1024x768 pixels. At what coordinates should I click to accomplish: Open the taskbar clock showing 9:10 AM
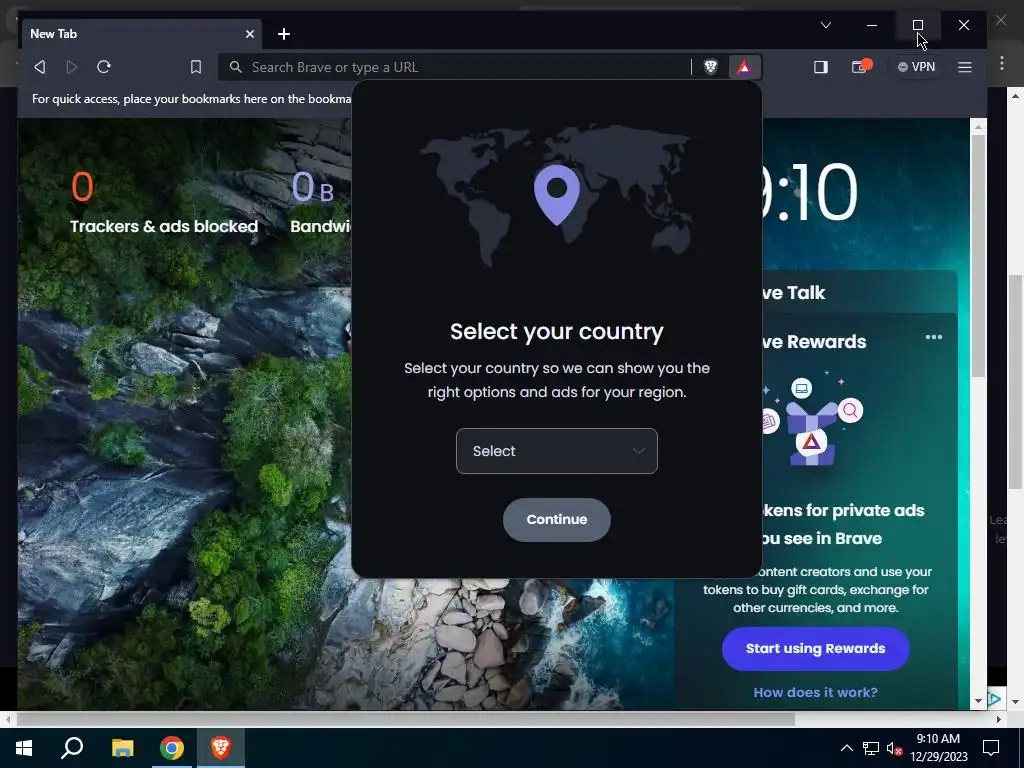(938, 748)
